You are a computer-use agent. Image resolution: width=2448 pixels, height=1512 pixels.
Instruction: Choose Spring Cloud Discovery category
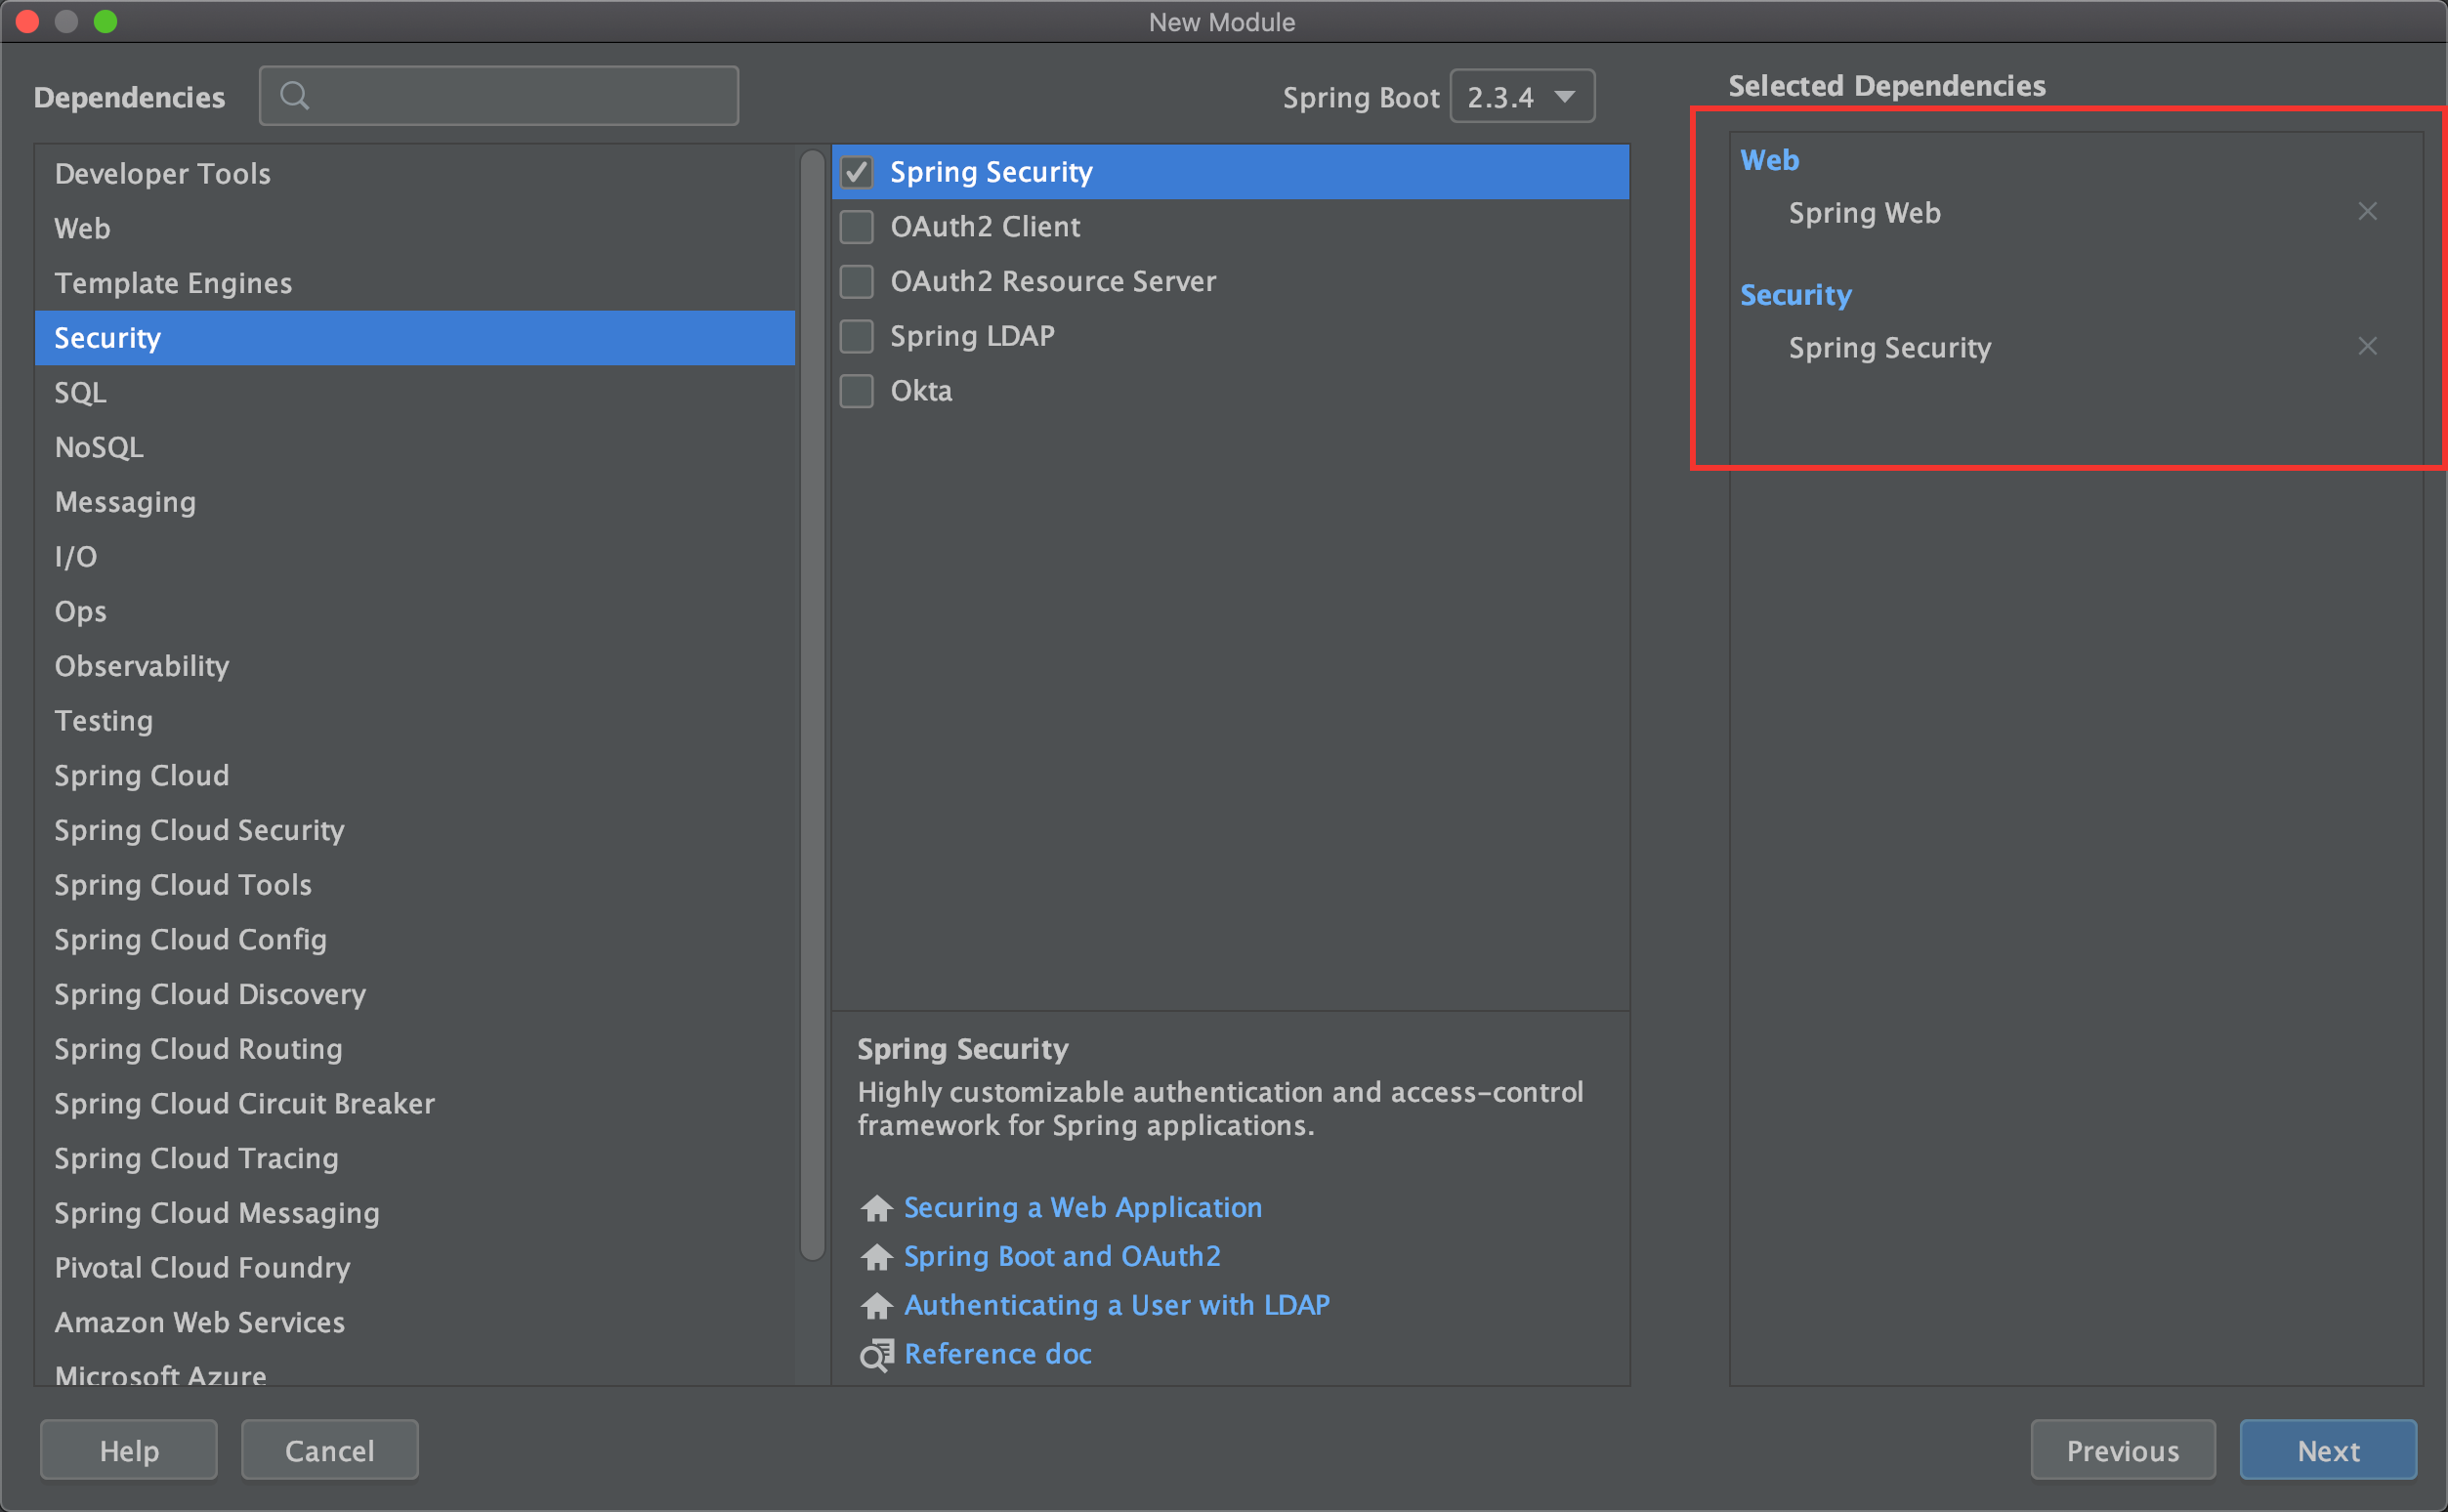(210, 994)
